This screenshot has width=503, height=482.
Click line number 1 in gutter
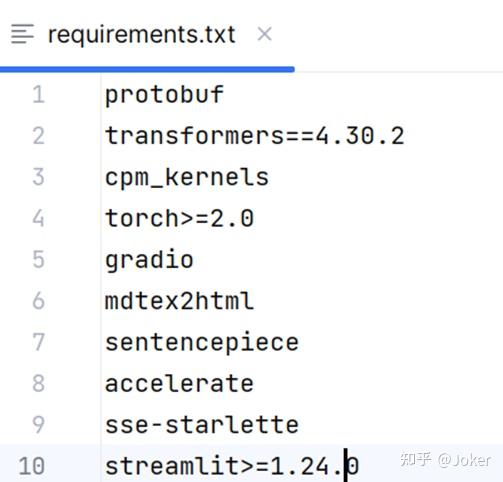[39, 94]
